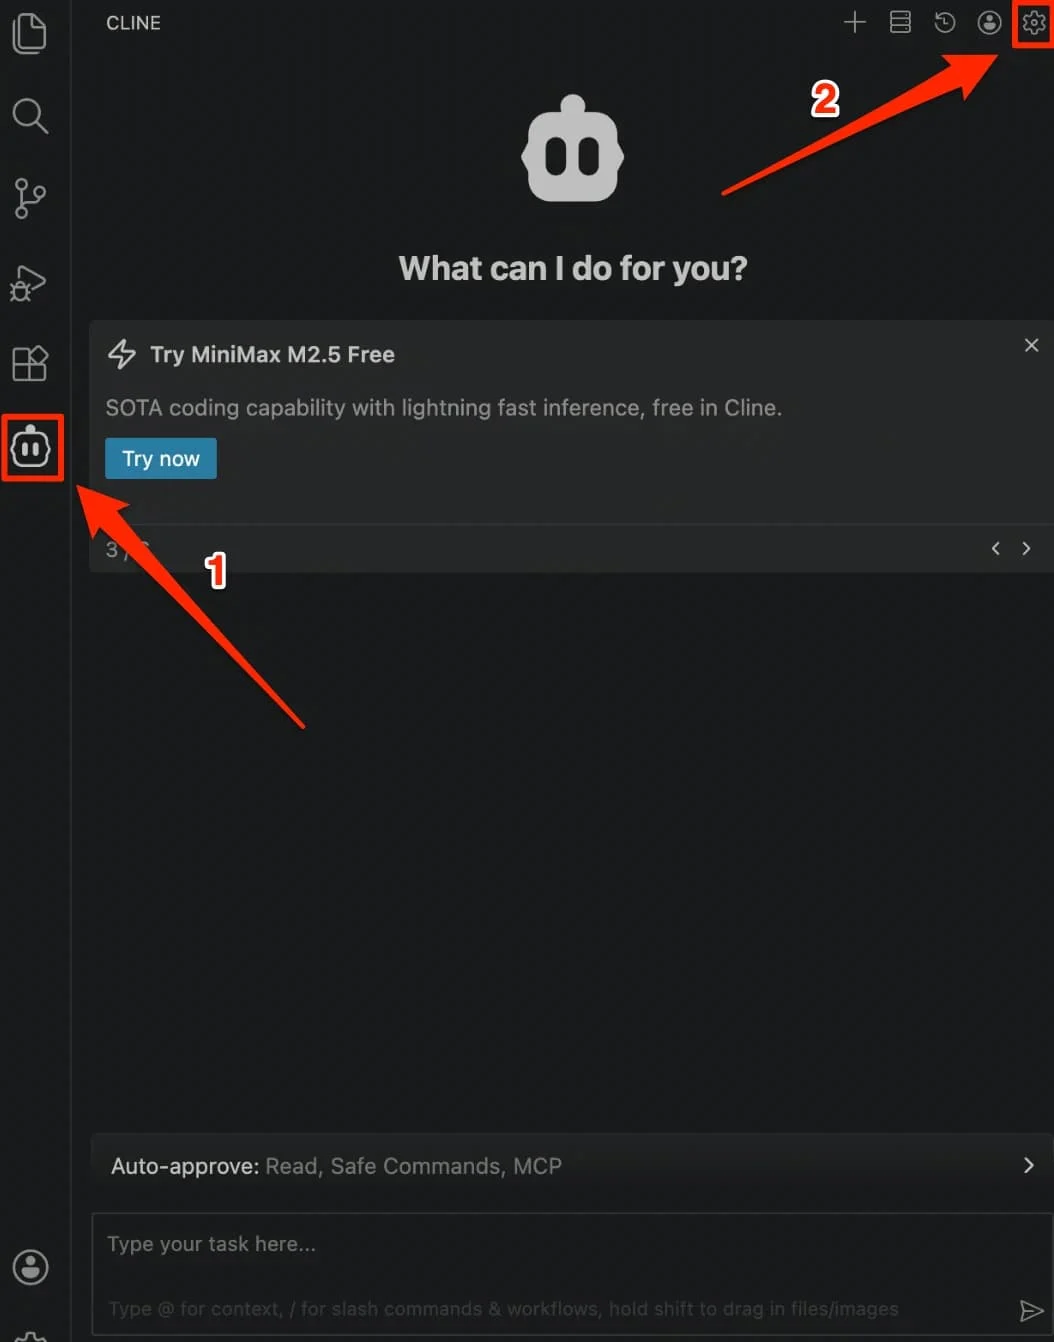Open the Explorer files icon
This screenshot has height=1342, width=1054.
point(30,33)
